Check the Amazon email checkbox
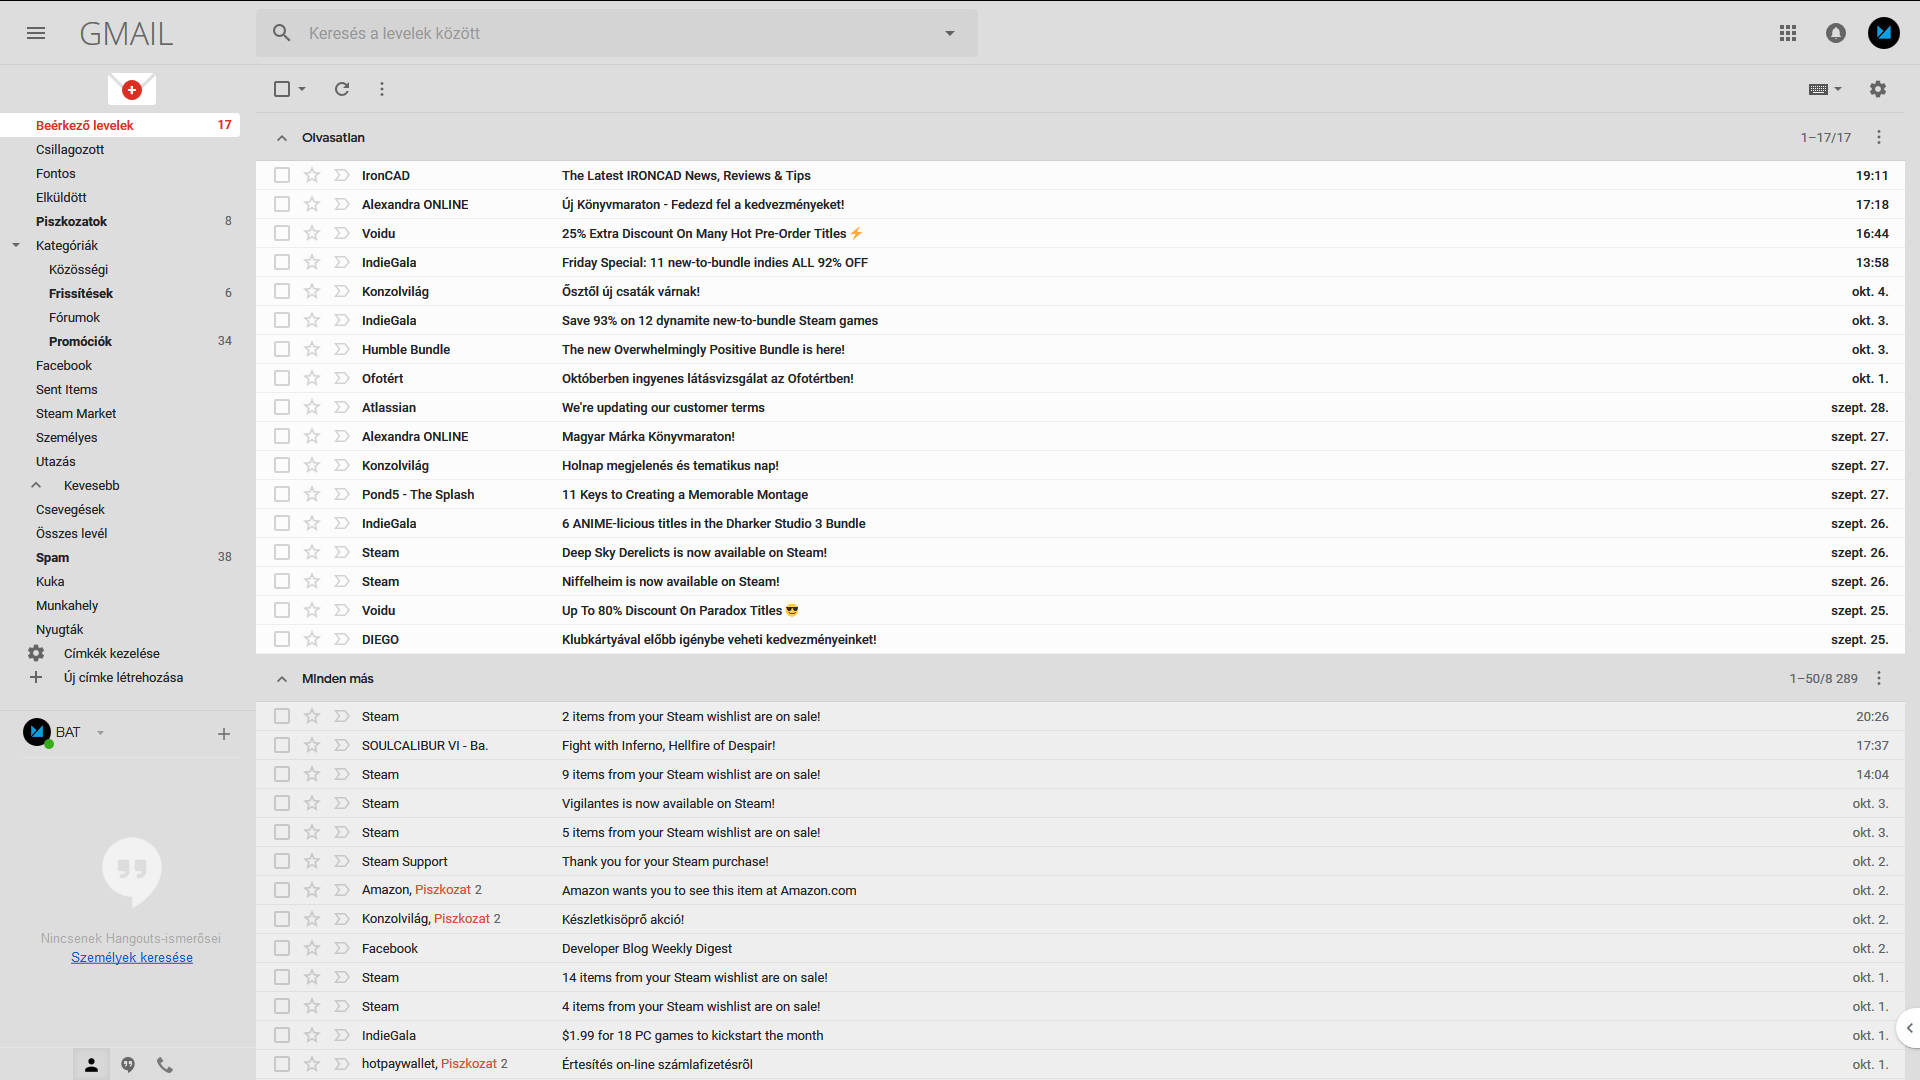Screen dimensions: 1920x1080 [282, 890]
